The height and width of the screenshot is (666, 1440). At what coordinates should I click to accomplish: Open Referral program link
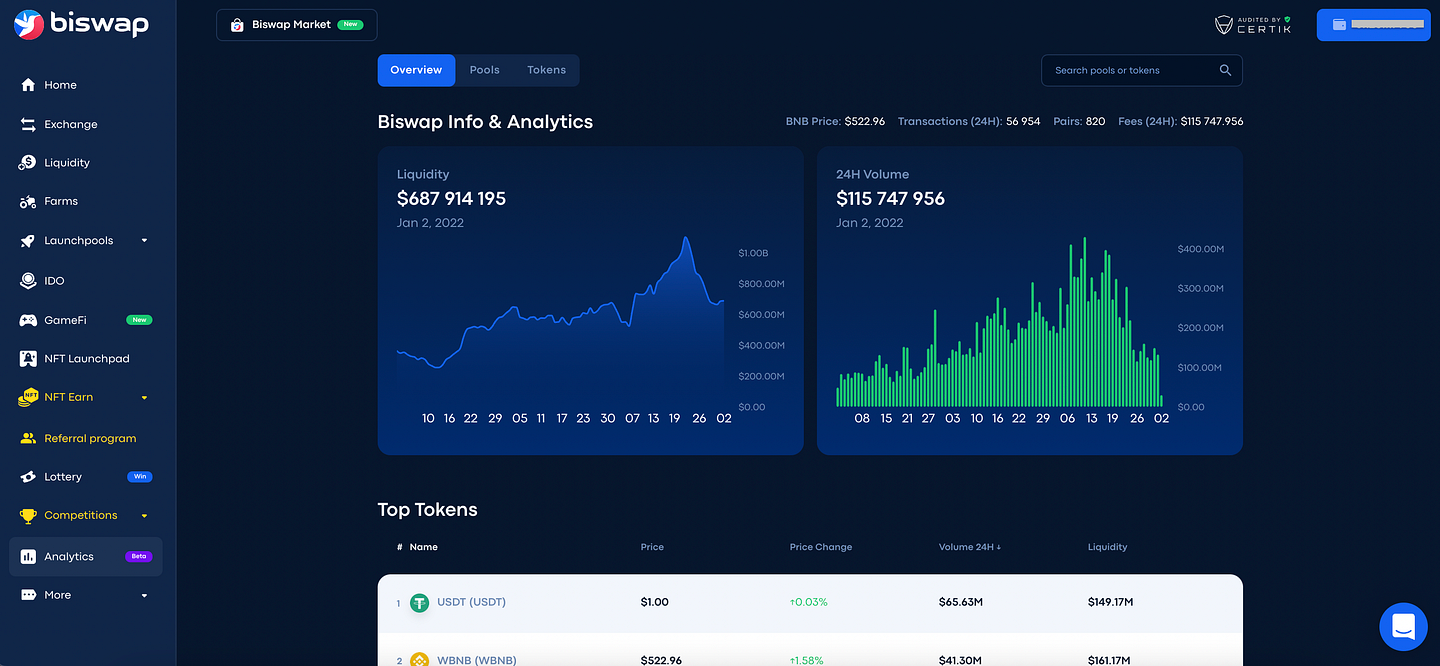coord(90,438)
